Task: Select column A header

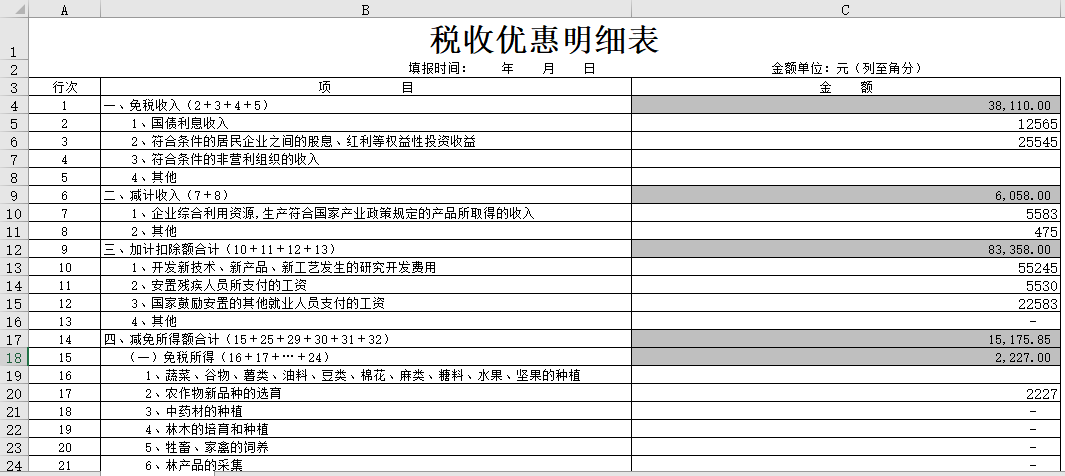Action: click(65, 10)
